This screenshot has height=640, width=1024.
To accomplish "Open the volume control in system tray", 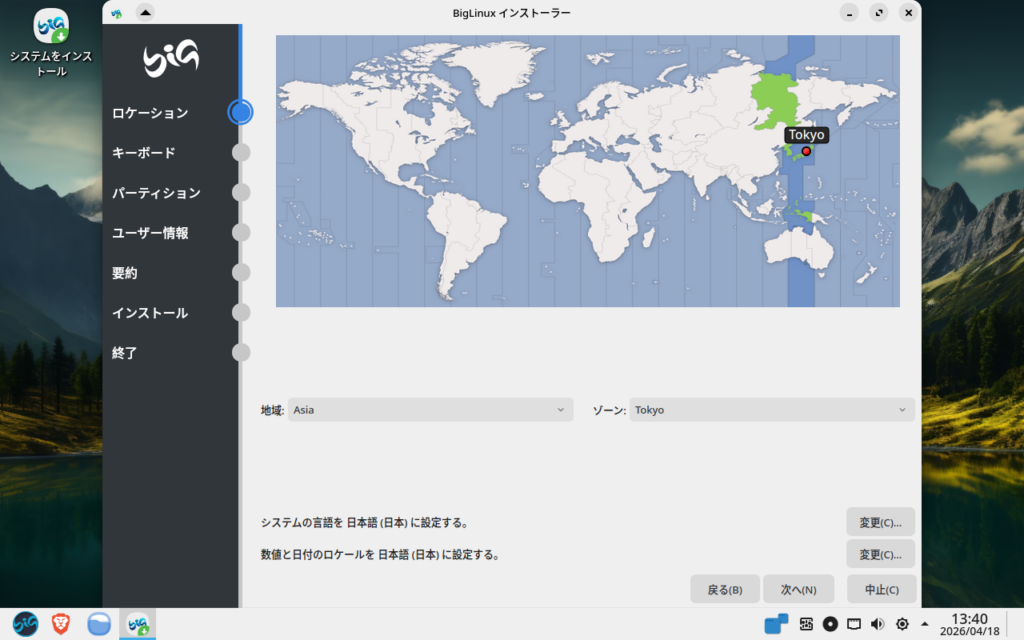I will (877, 624).
